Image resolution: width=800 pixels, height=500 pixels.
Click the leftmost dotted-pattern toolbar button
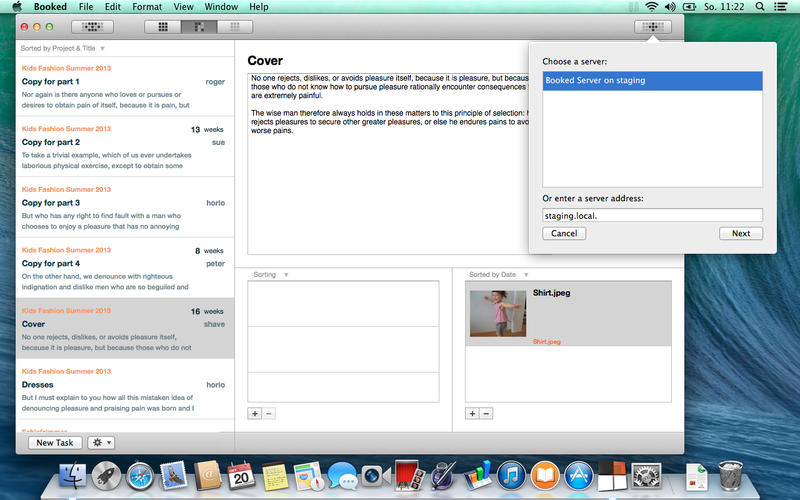(x=92, y=27)
